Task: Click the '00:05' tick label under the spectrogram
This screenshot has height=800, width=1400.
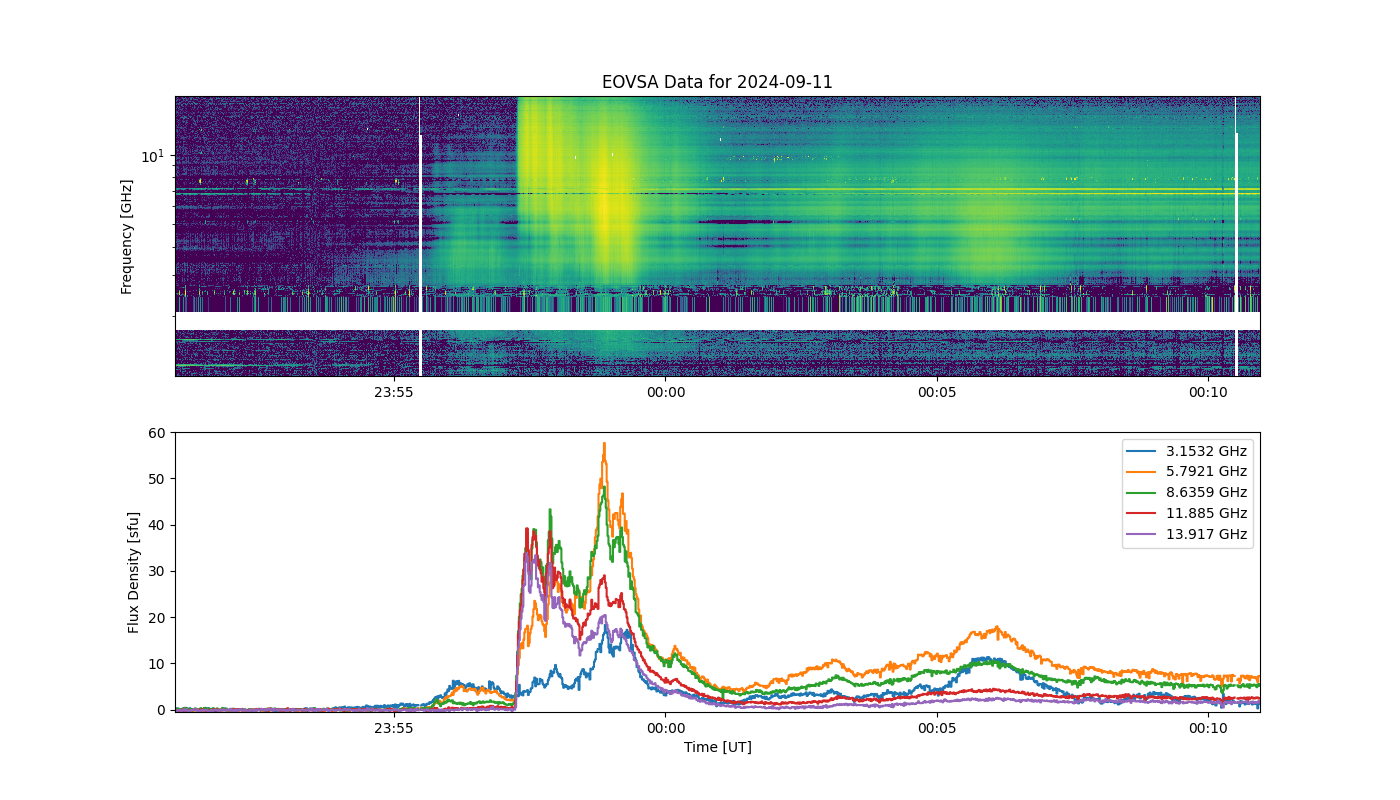Action: 937,392
